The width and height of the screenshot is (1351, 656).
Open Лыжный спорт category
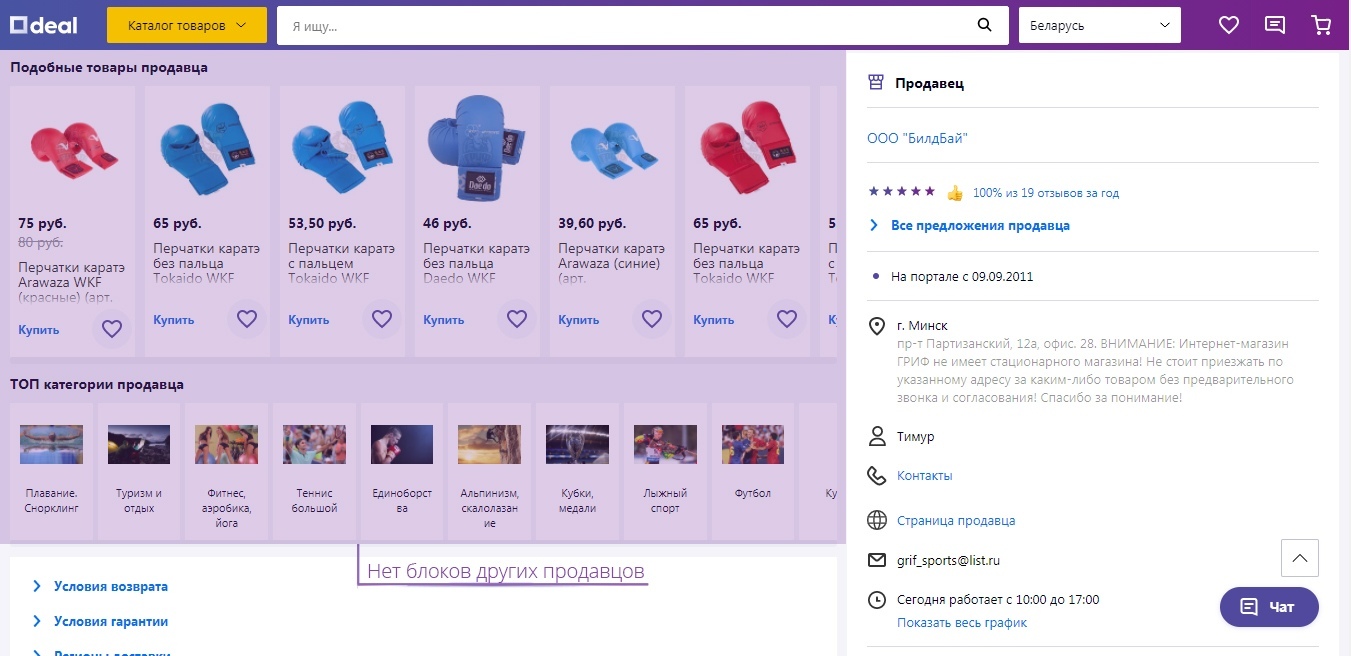(665, 471)
